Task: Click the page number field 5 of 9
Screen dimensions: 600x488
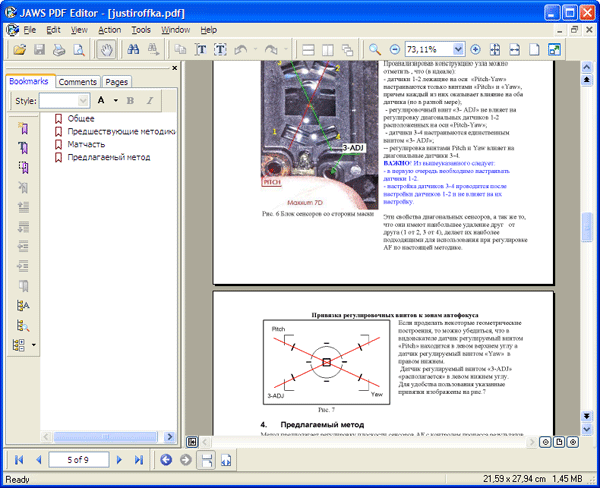Action: pos(79,460)
